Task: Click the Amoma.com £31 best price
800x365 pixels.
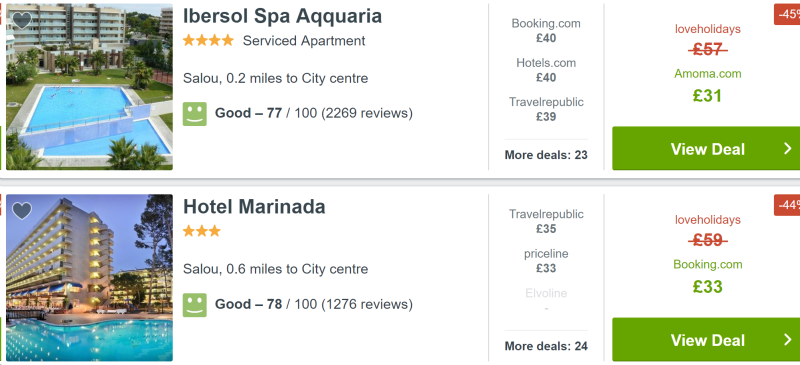Action: click(x=708, y=86)
